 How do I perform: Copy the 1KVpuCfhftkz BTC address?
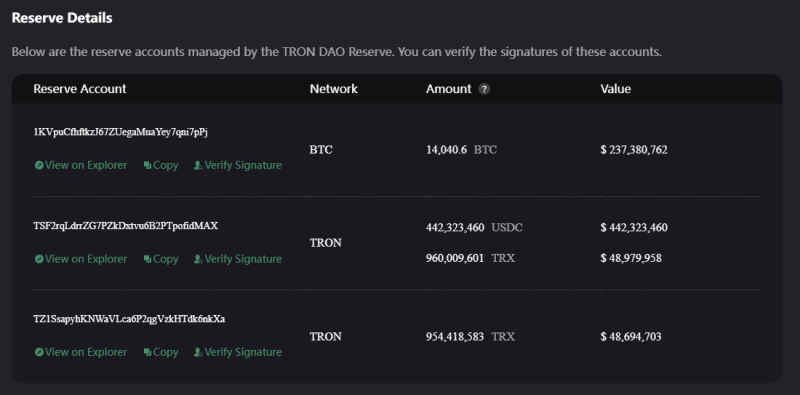coord(161,165)
